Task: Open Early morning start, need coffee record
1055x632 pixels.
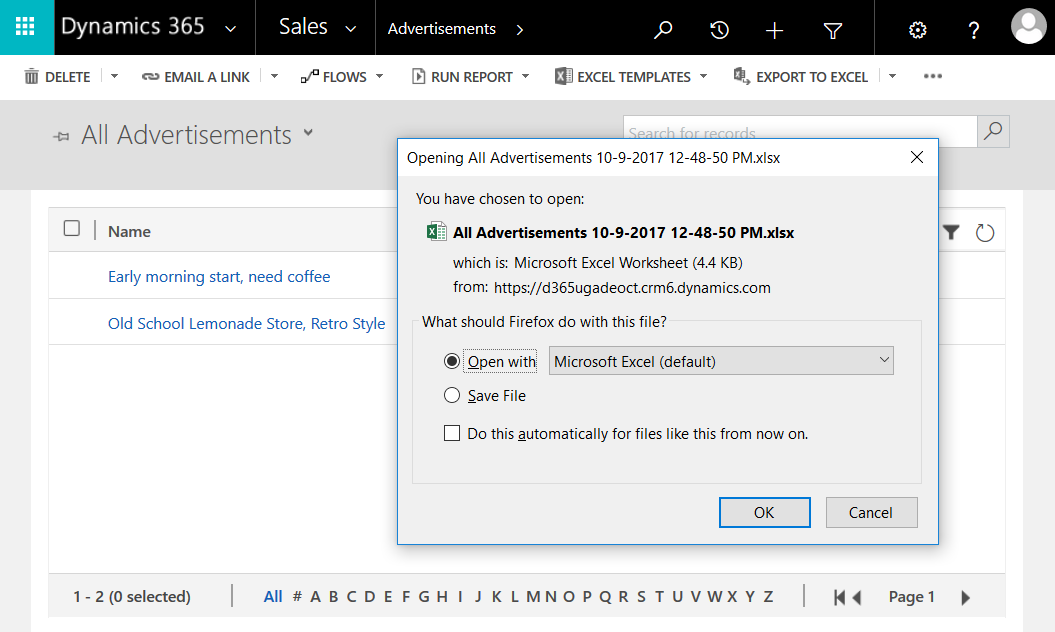Action: coord(219,276)
